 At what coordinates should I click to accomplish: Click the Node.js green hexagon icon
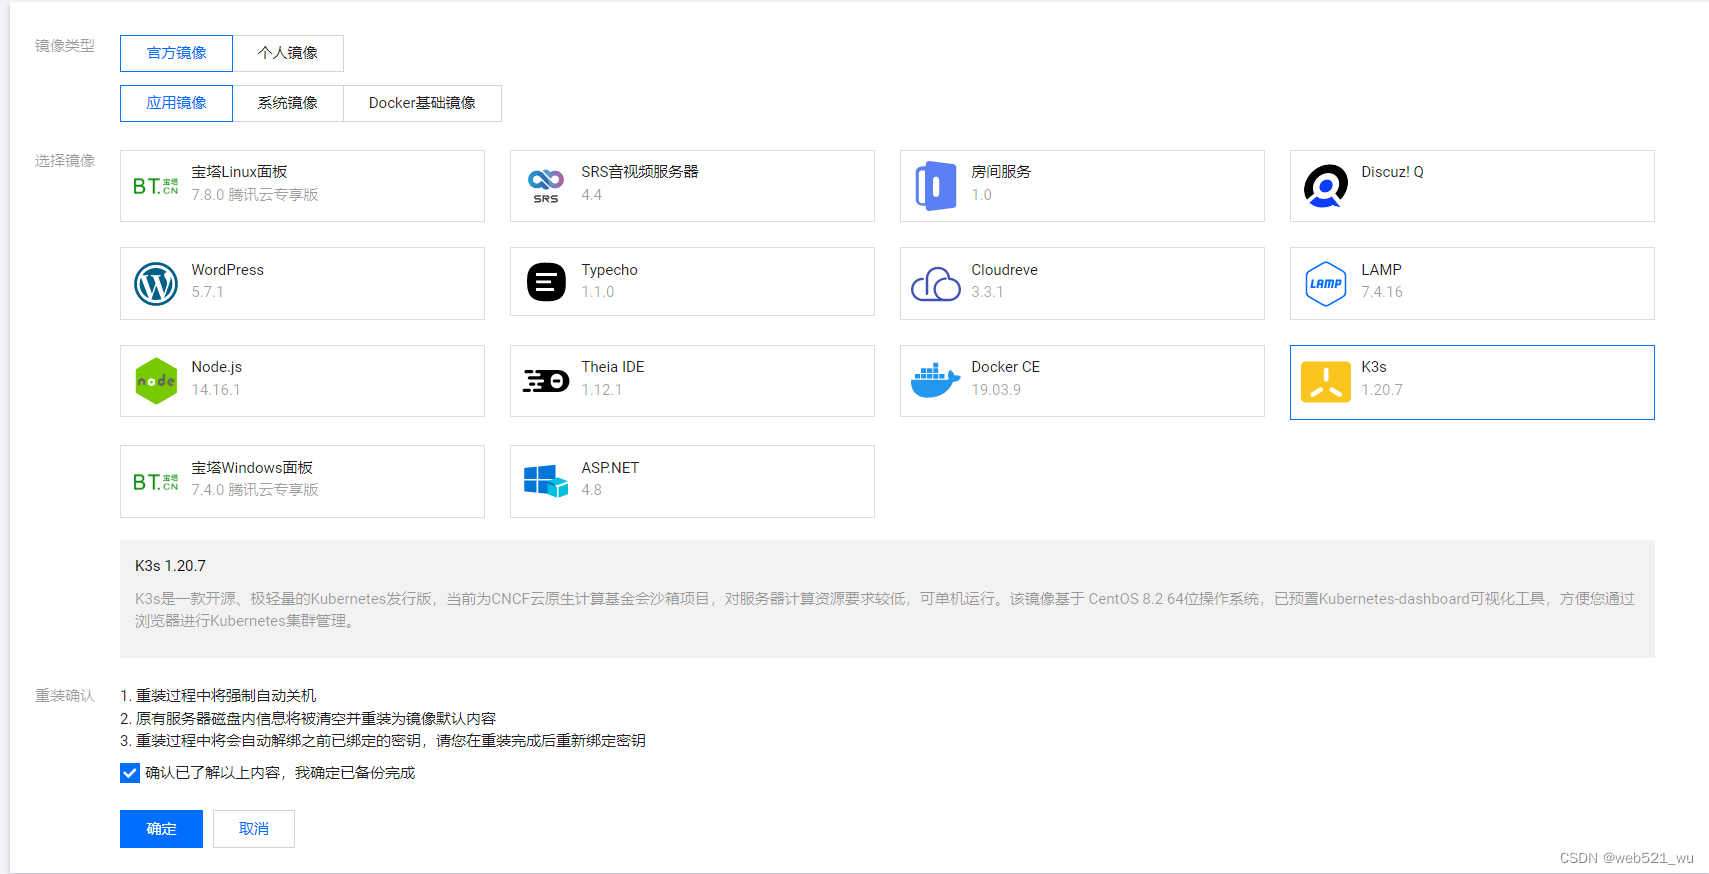point(156,381)
